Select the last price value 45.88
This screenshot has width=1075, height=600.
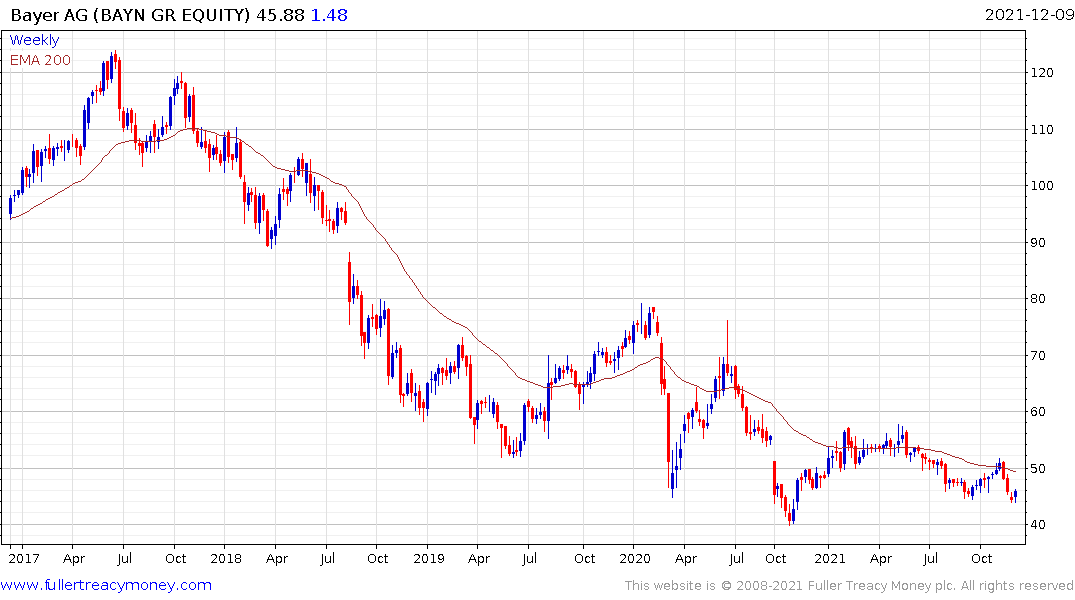coord(280,15)
